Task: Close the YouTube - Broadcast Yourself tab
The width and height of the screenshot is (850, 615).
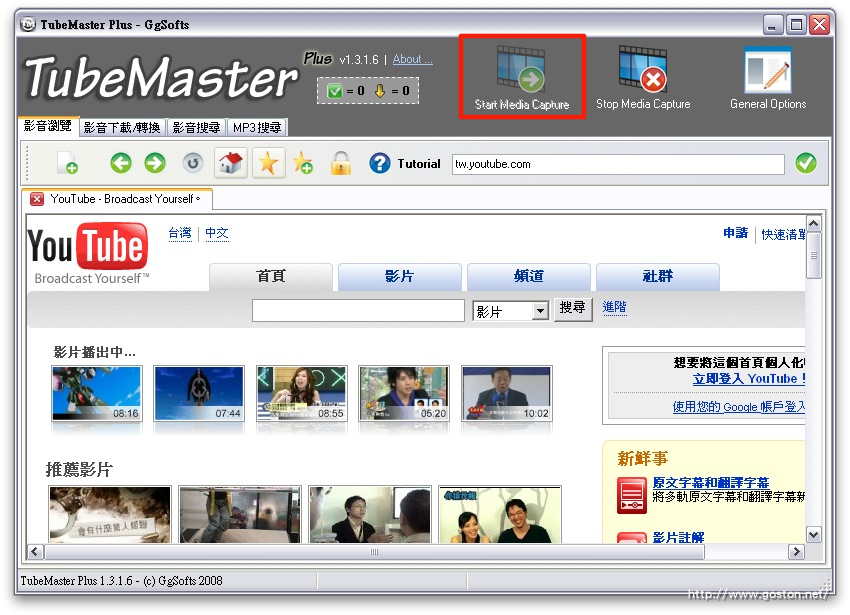Action: point(37,199)
